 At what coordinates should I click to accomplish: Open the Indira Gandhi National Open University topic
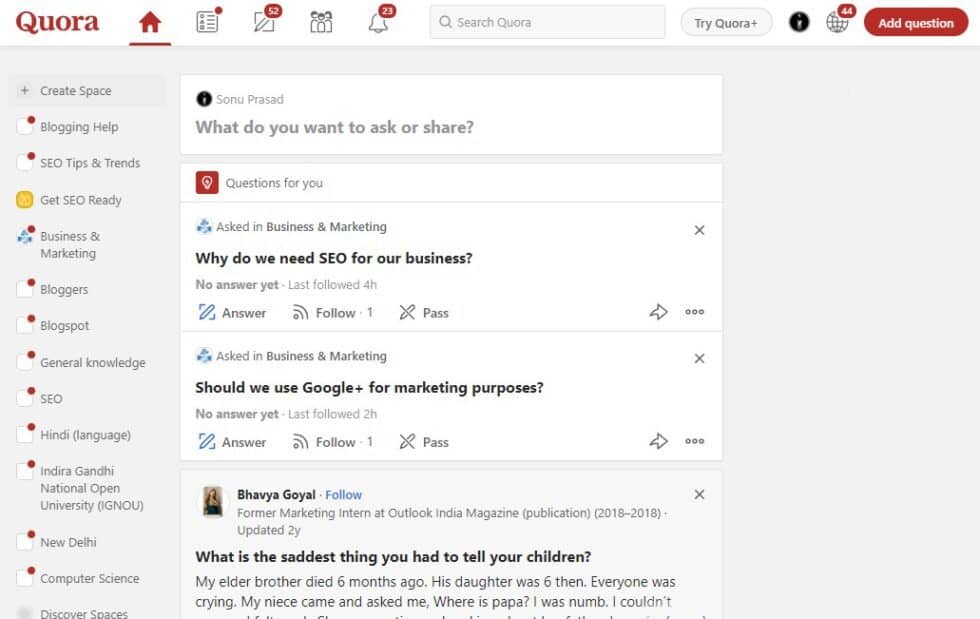pos(92,488)
